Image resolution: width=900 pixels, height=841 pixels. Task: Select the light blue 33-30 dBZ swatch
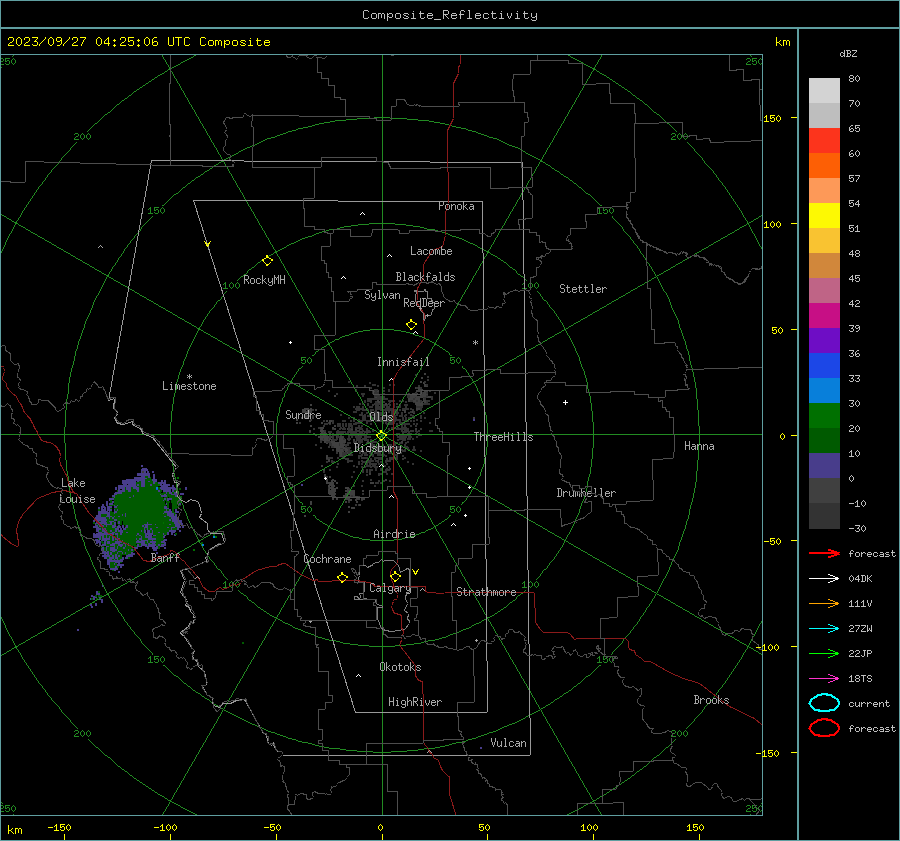pyautogui.click(x=824, y=390)
